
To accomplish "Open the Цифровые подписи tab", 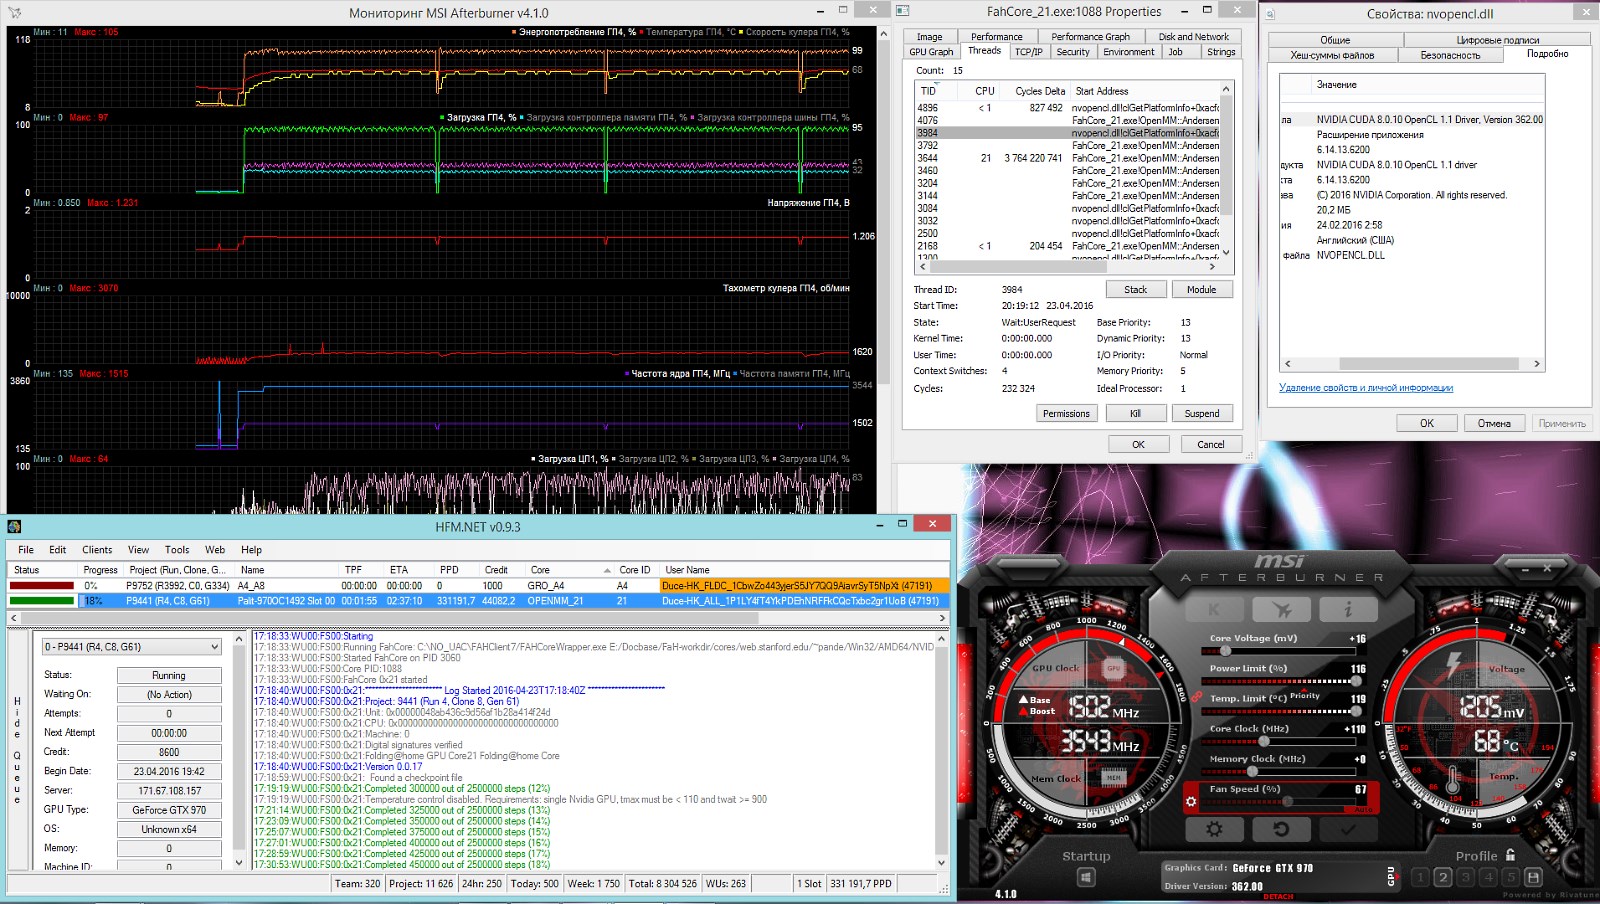I will [1498, 40].
